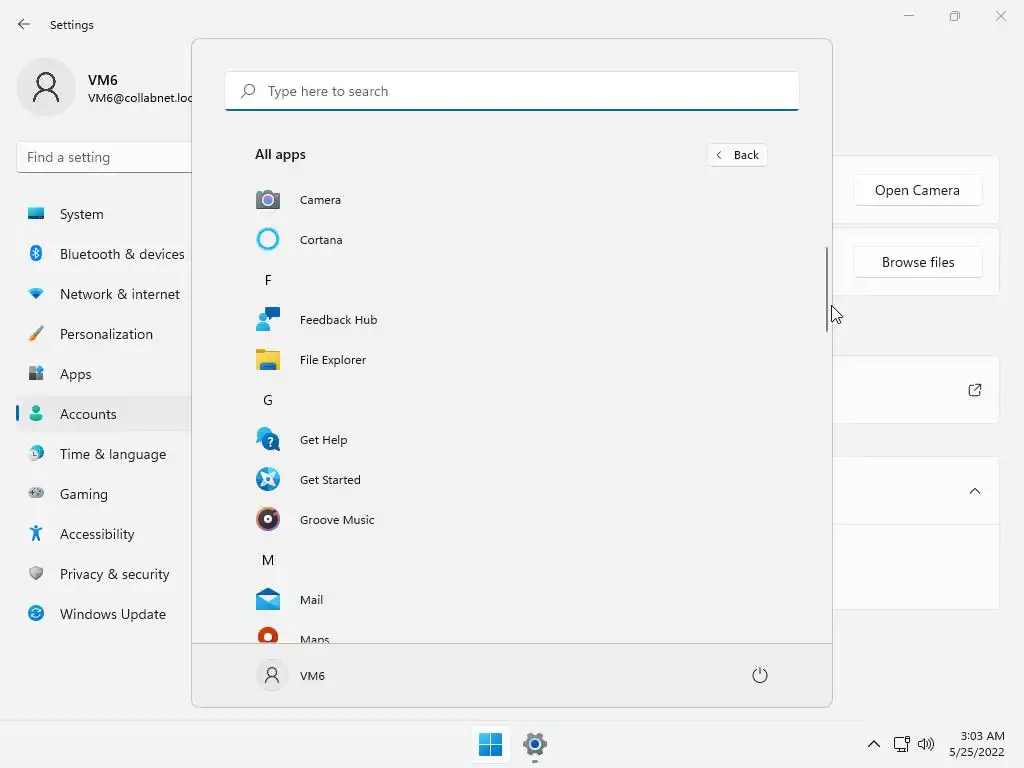Open Time & language settings
This screenshot has height=768, width=1024.
coord(104,454)
